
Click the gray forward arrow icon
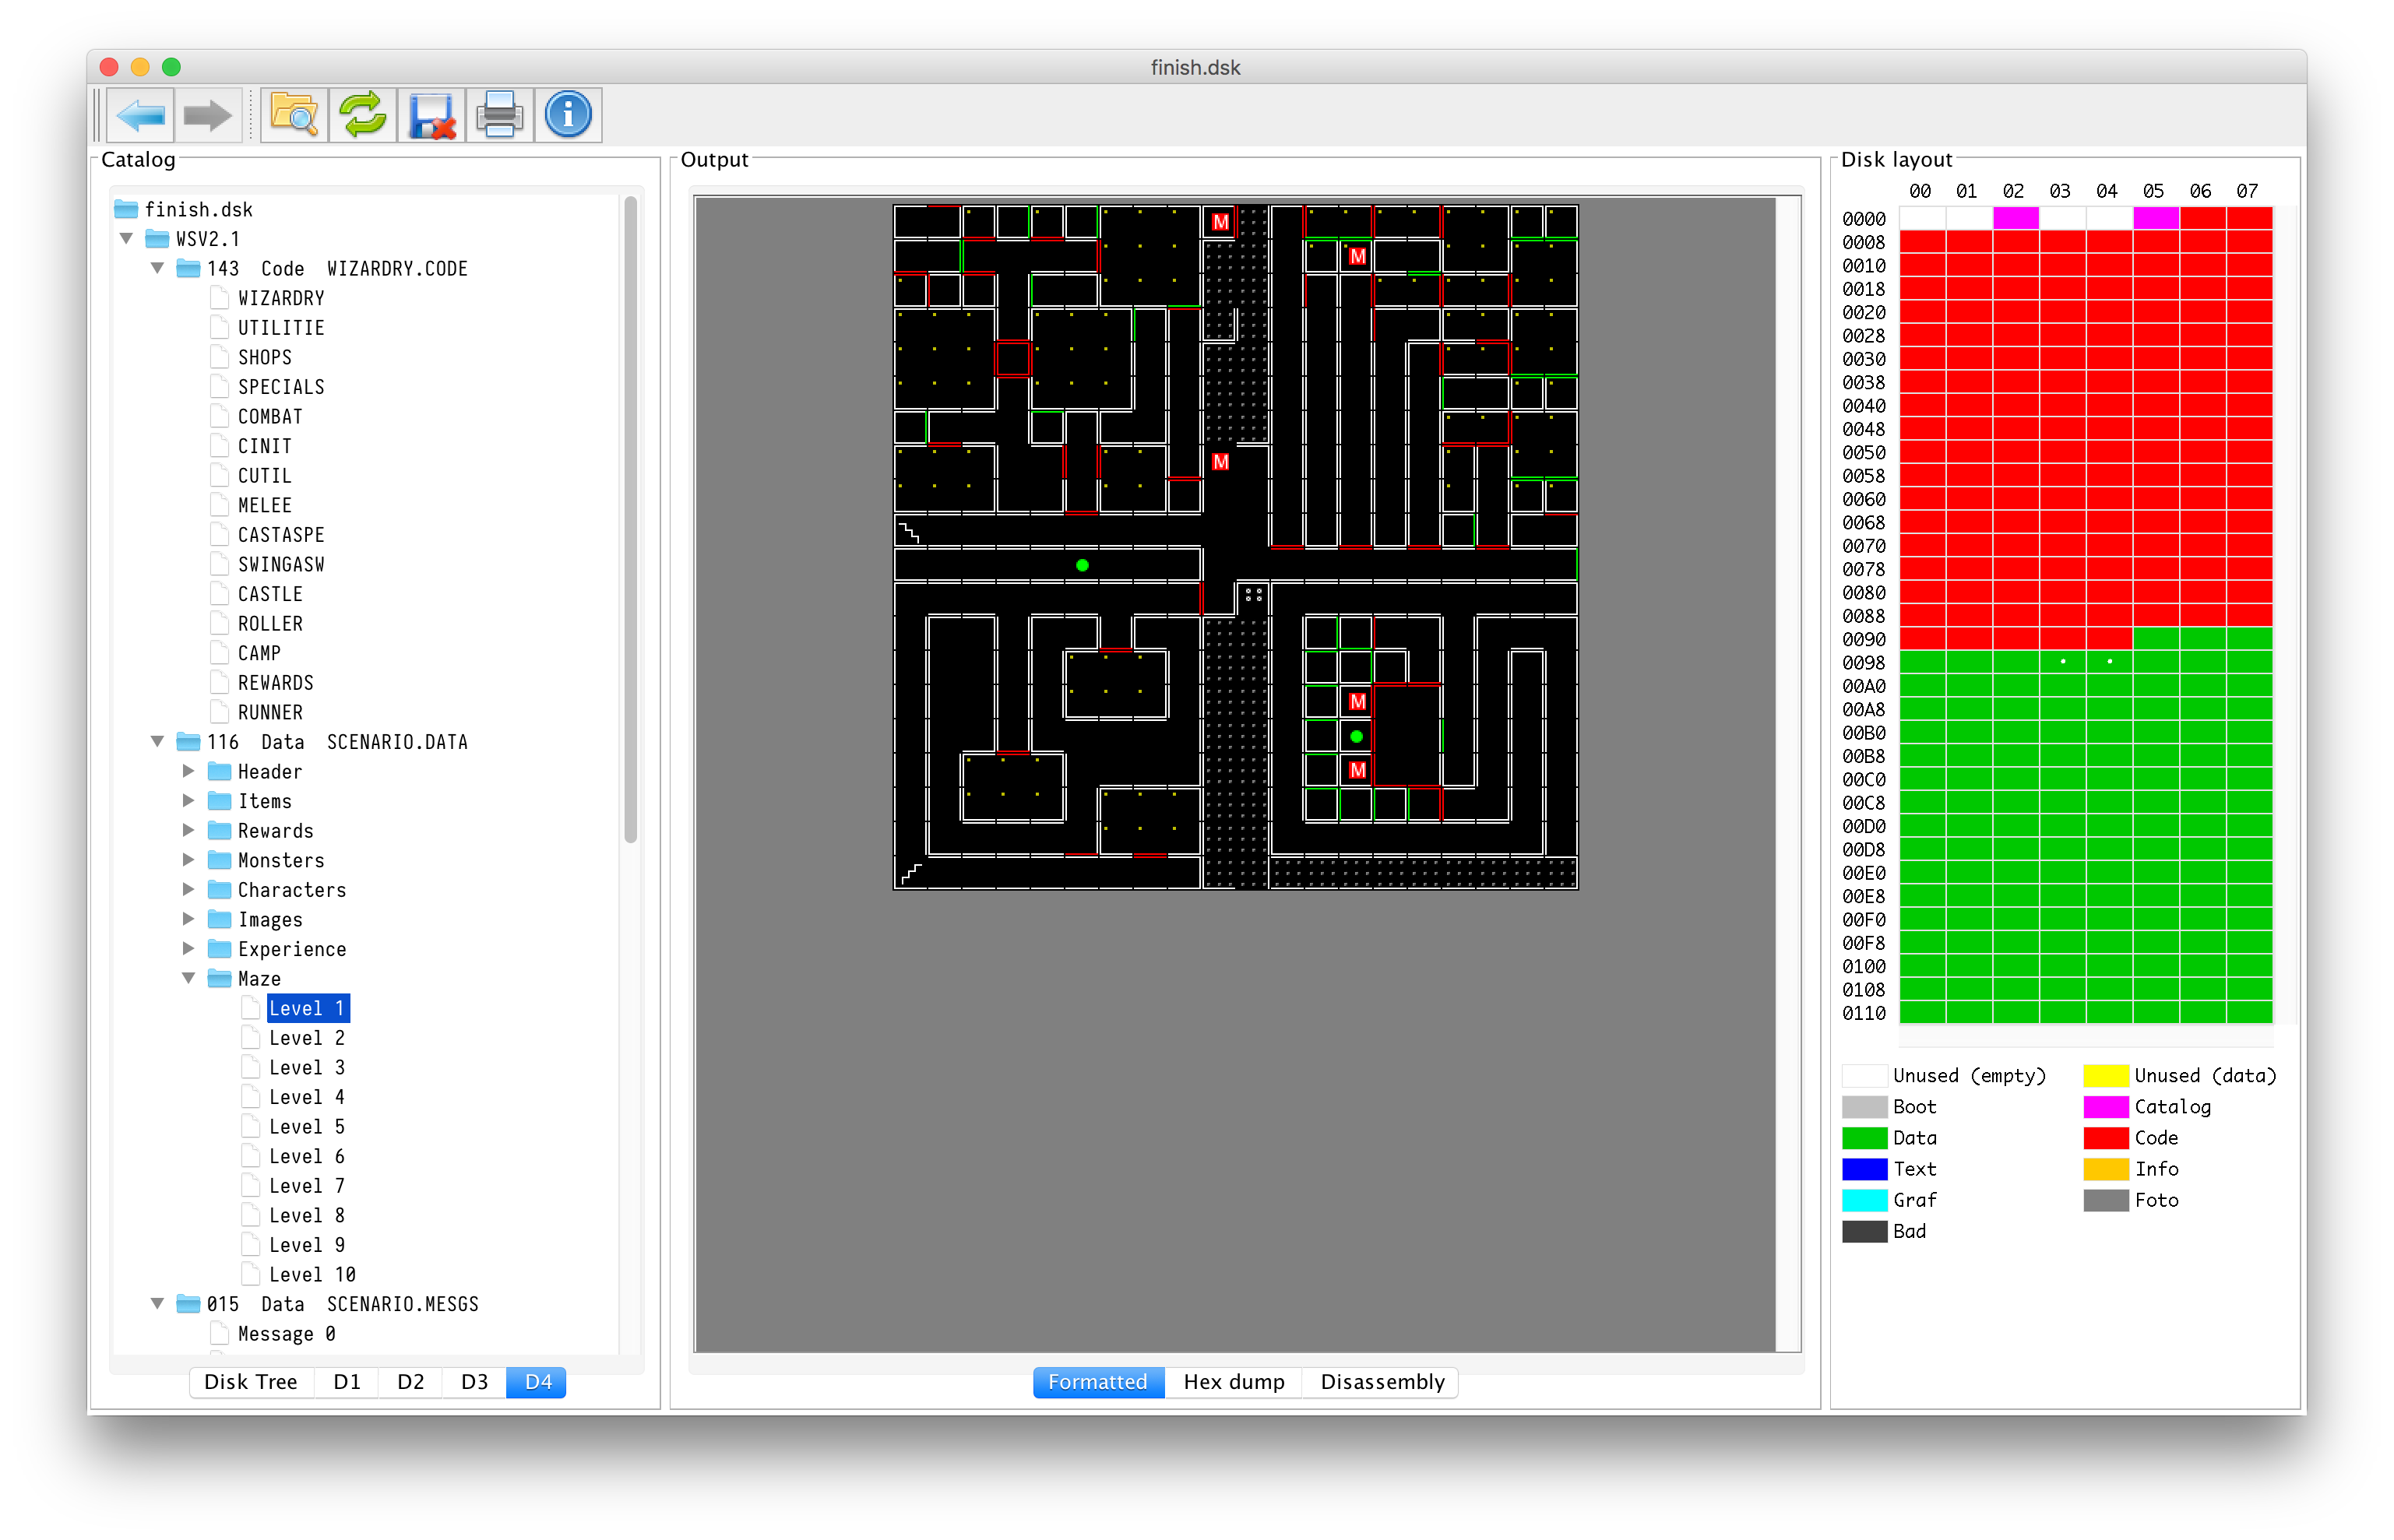tap(208, 116)
